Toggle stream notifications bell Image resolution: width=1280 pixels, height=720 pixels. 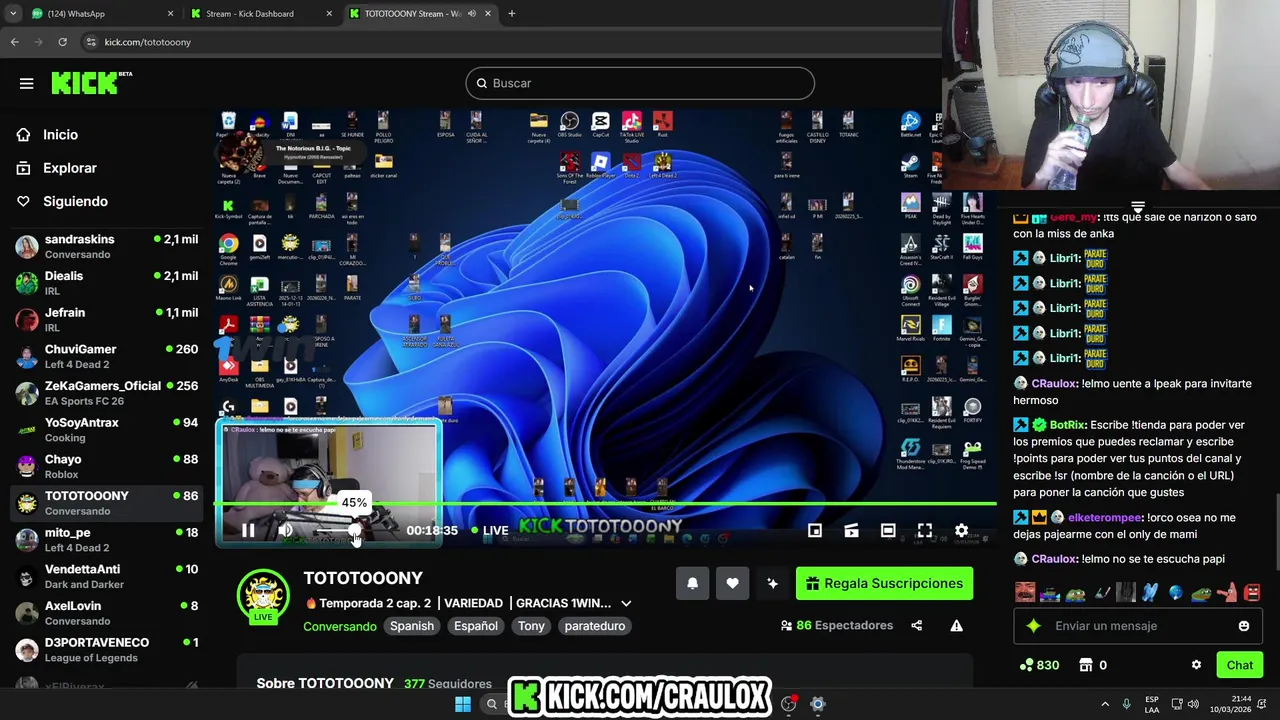point(692,583)
